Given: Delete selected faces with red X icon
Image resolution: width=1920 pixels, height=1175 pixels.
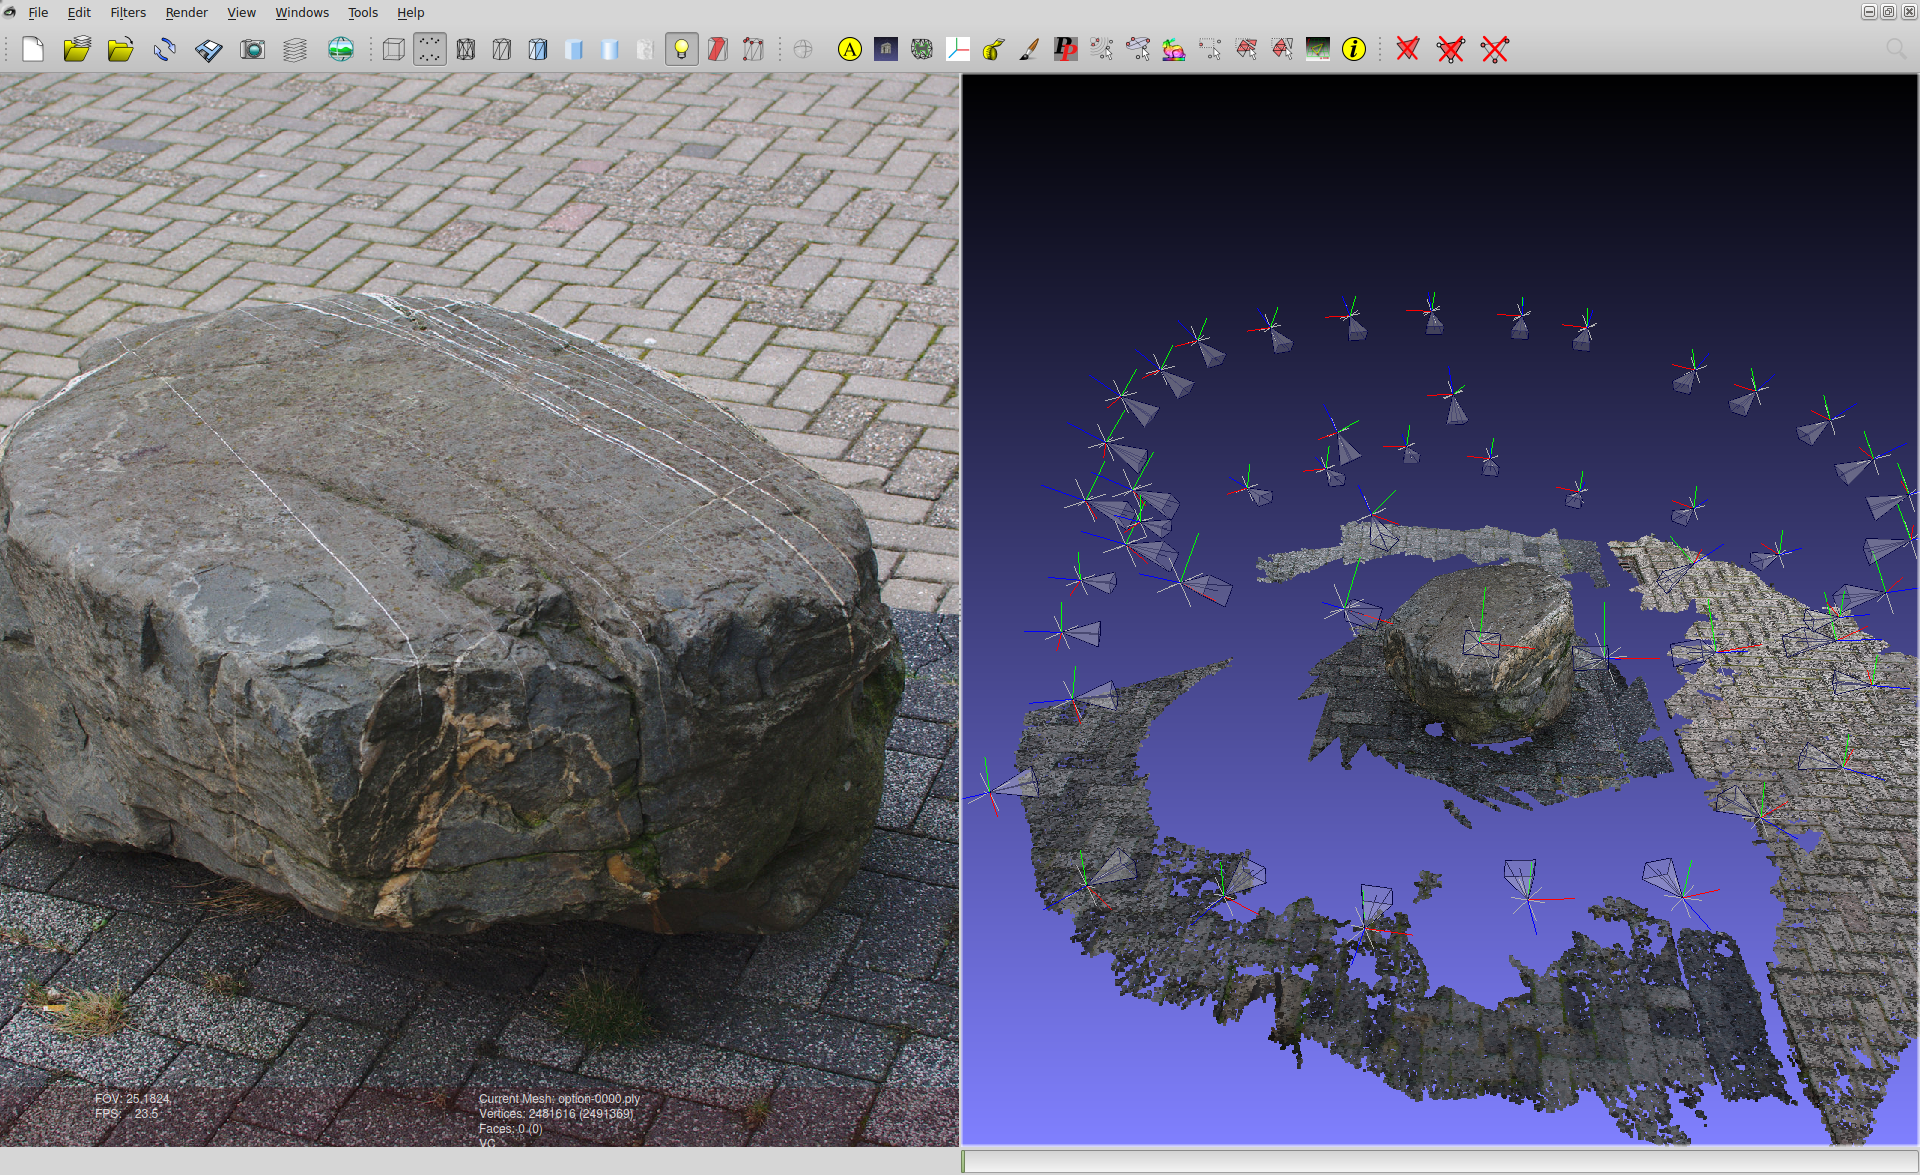Looking at the screenshot, I should (1407, 49).
